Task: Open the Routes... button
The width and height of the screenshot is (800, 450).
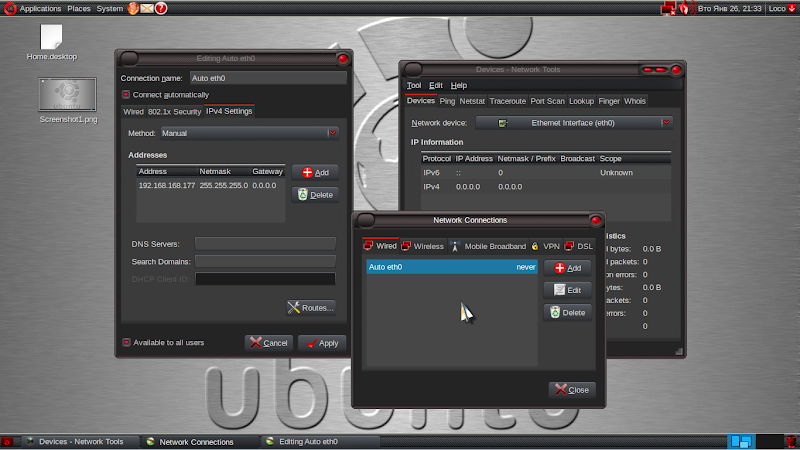Action: click(311, 308)
